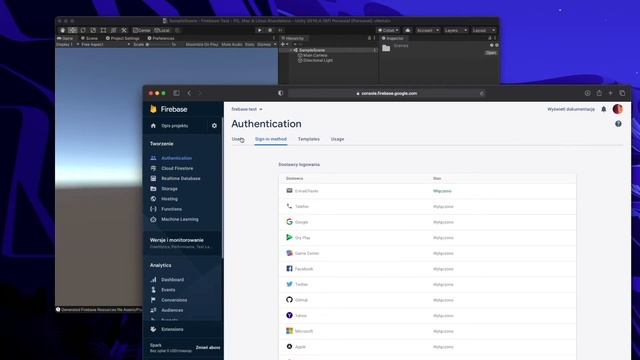The width and height of the screenshot is (640, 360).
Task: Select the Move tool in Unity toolbar
Action: [x=73, y=30]
